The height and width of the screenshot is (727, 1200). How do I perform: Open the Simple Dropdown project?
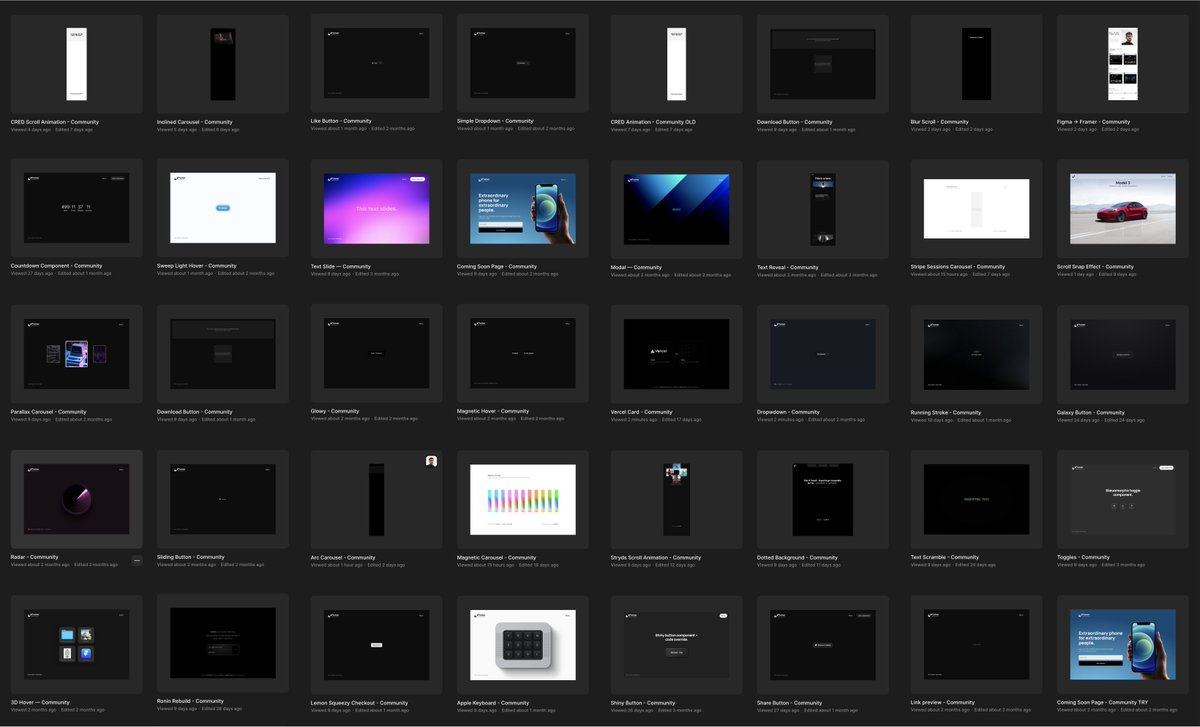pyautogui.click(x=522, y=63)
